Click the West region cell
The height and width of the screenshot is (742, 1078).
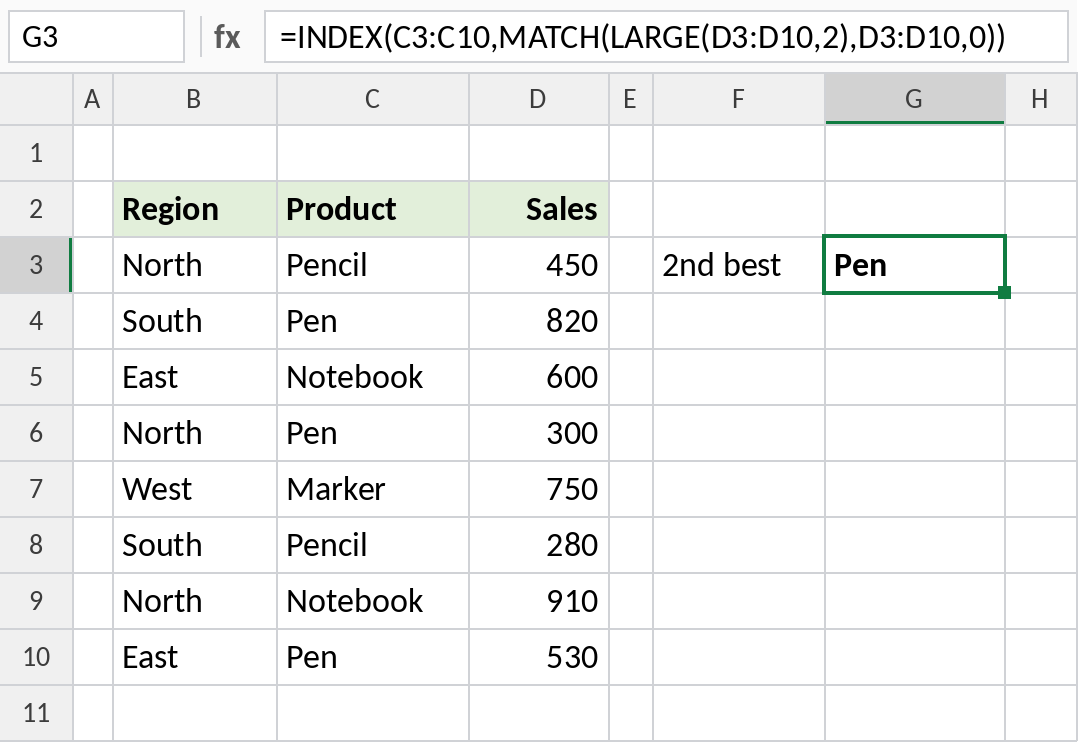(195, 489)
